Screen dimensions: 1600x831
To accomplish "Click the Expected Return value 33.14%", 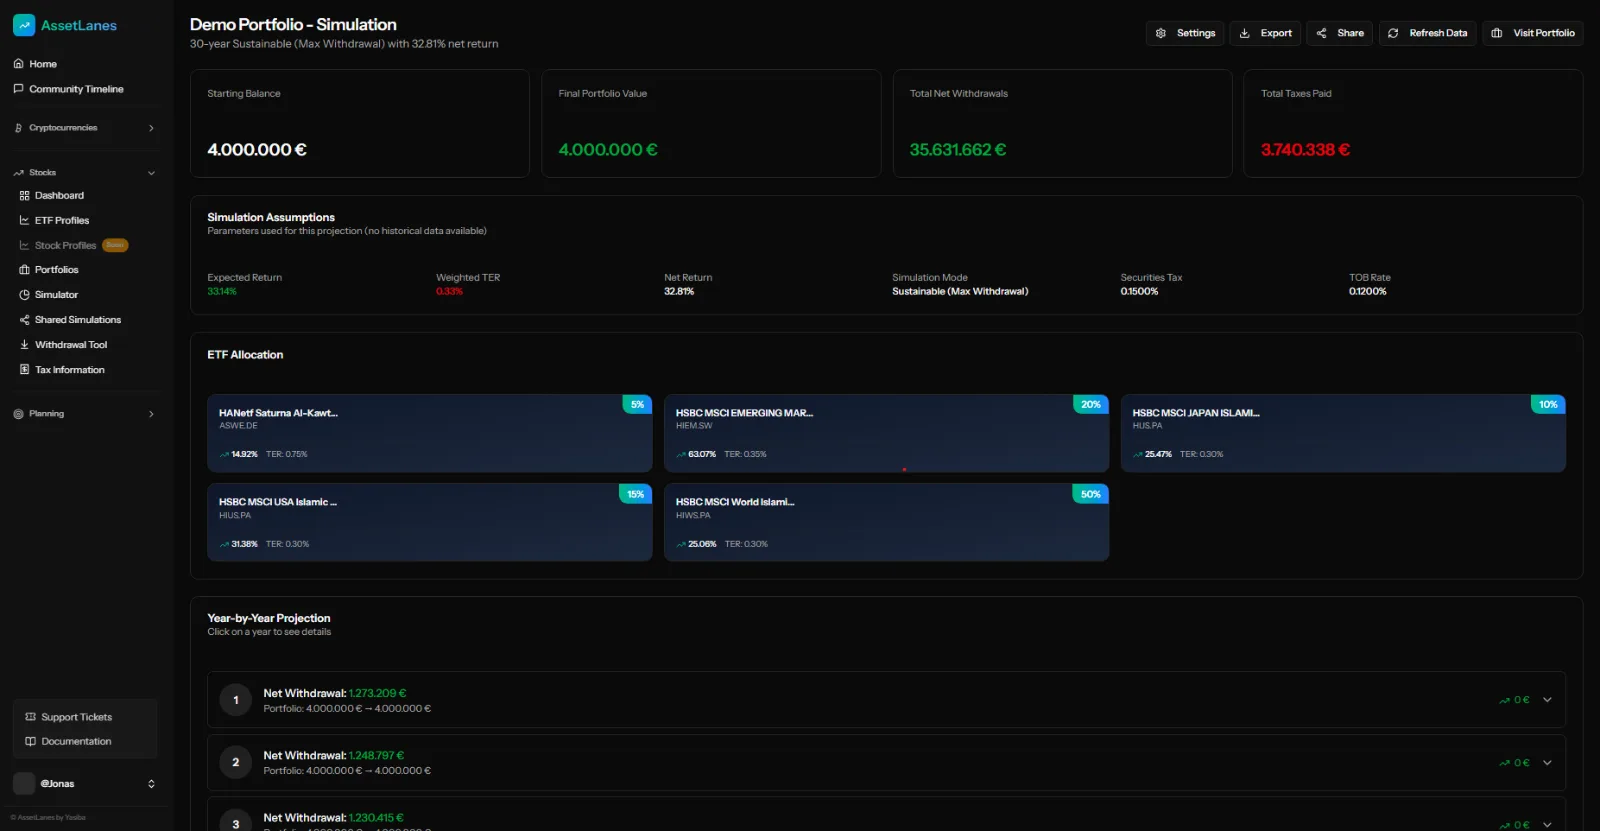I will click(222, 292).
